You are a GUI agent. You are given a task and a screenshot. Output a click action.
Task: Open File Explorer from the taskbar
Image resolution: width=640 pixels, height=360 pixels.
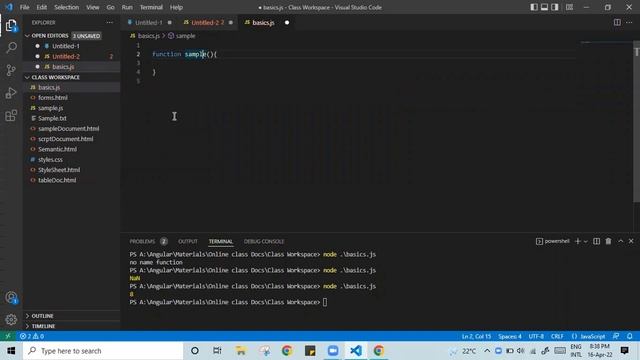[x=241, y=351]
